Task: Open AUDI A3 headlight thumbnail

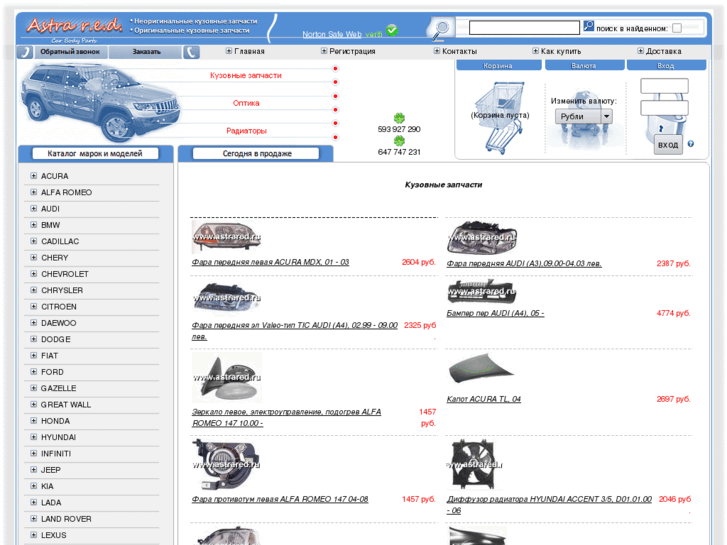Action: (x=481, y=237)
